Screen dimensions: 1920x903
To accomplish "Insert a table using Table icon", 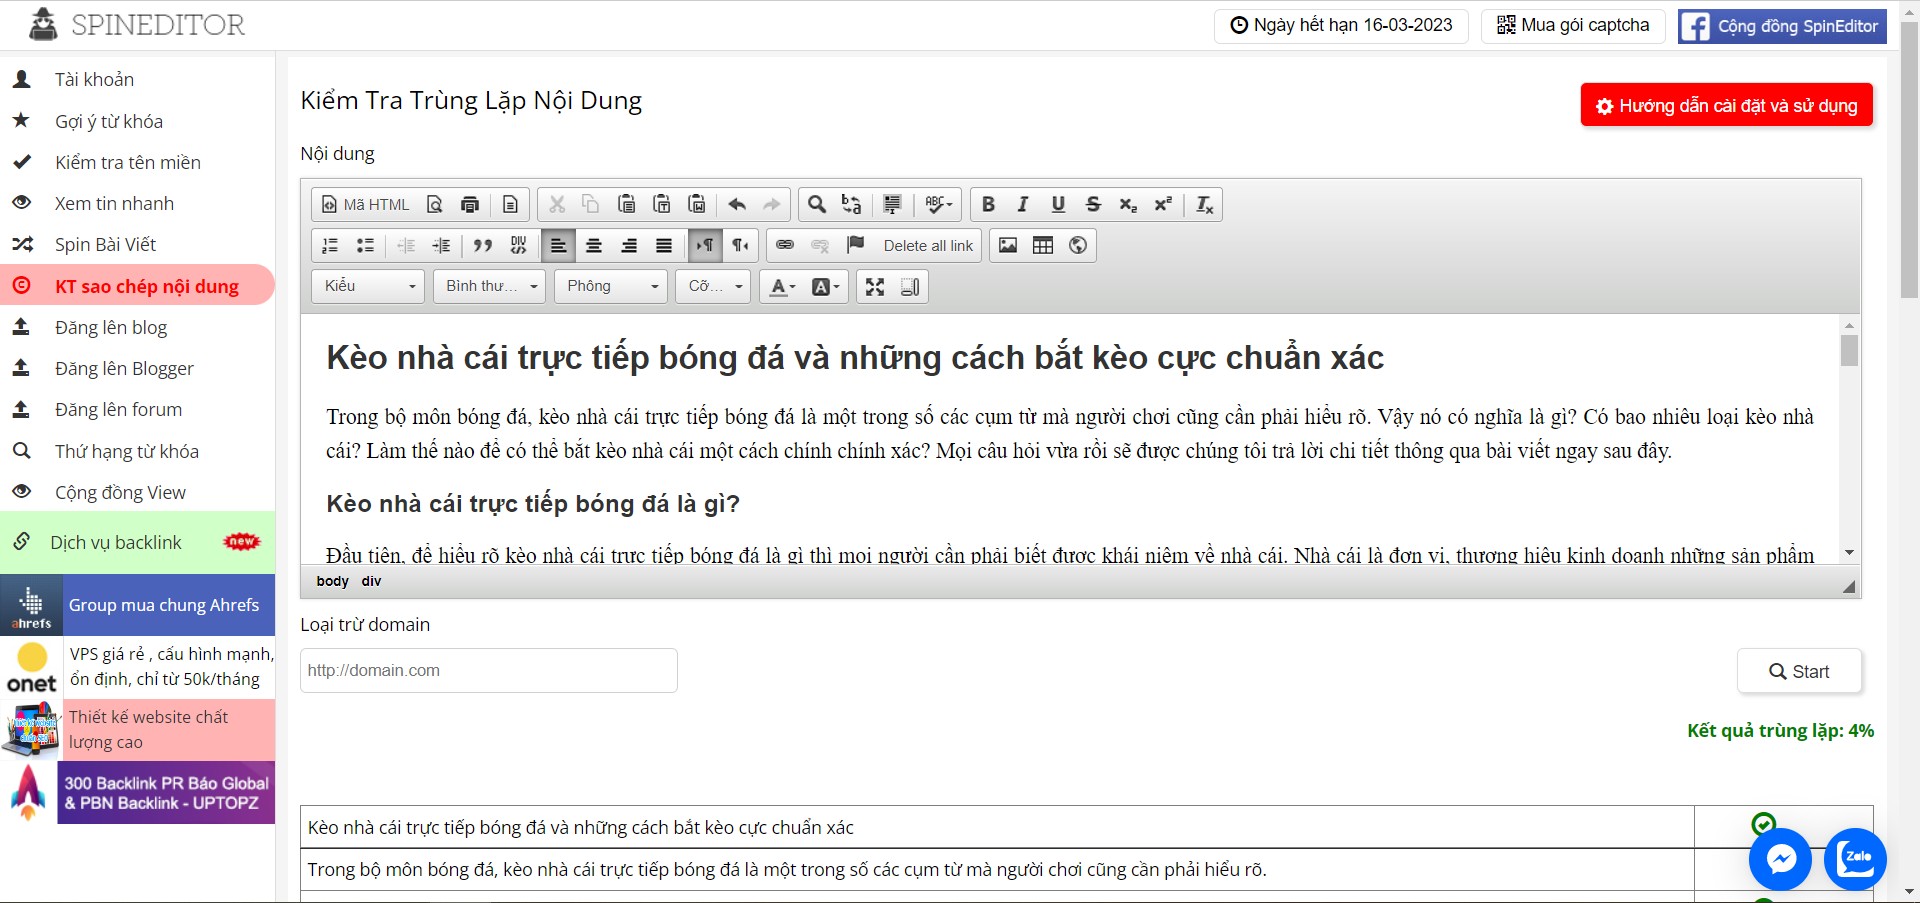I will coord(1043,245).
